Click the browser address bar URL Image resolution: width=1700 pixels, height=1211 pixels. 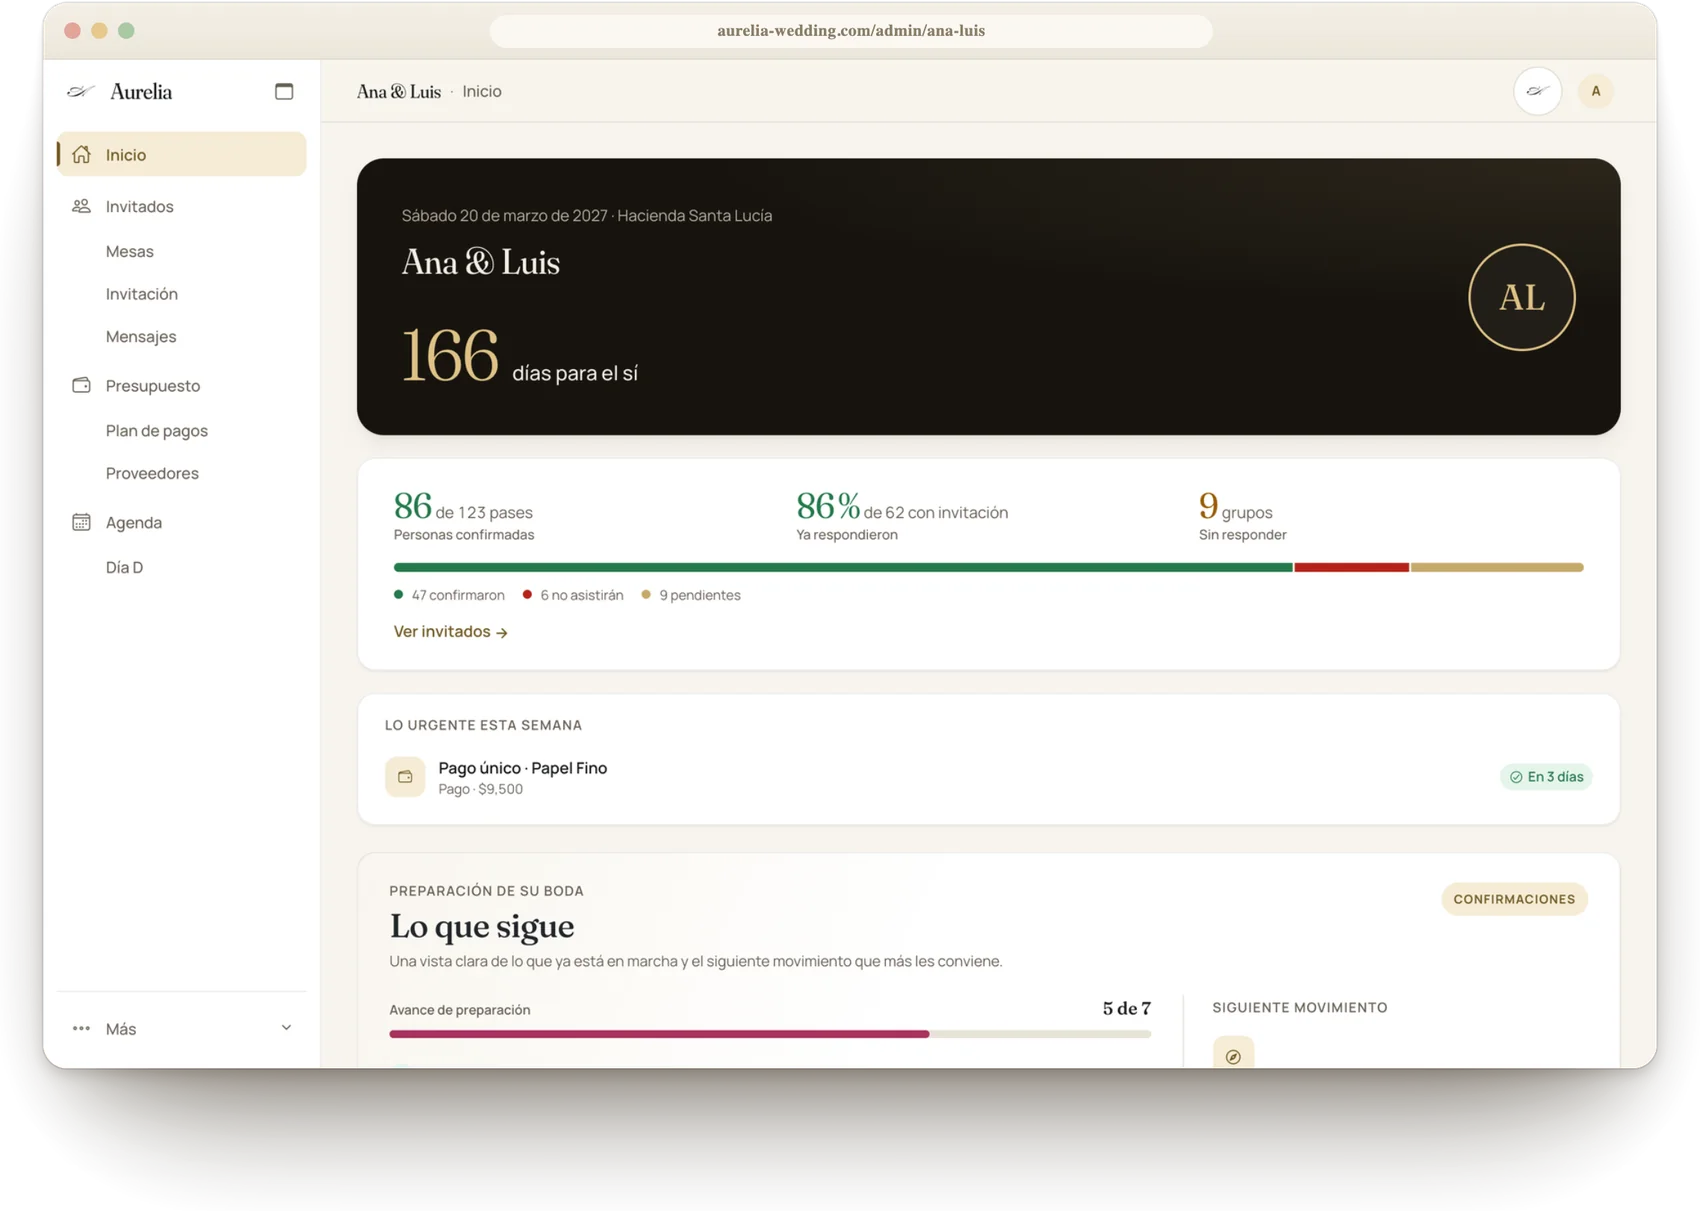click(x=851, y=31)
